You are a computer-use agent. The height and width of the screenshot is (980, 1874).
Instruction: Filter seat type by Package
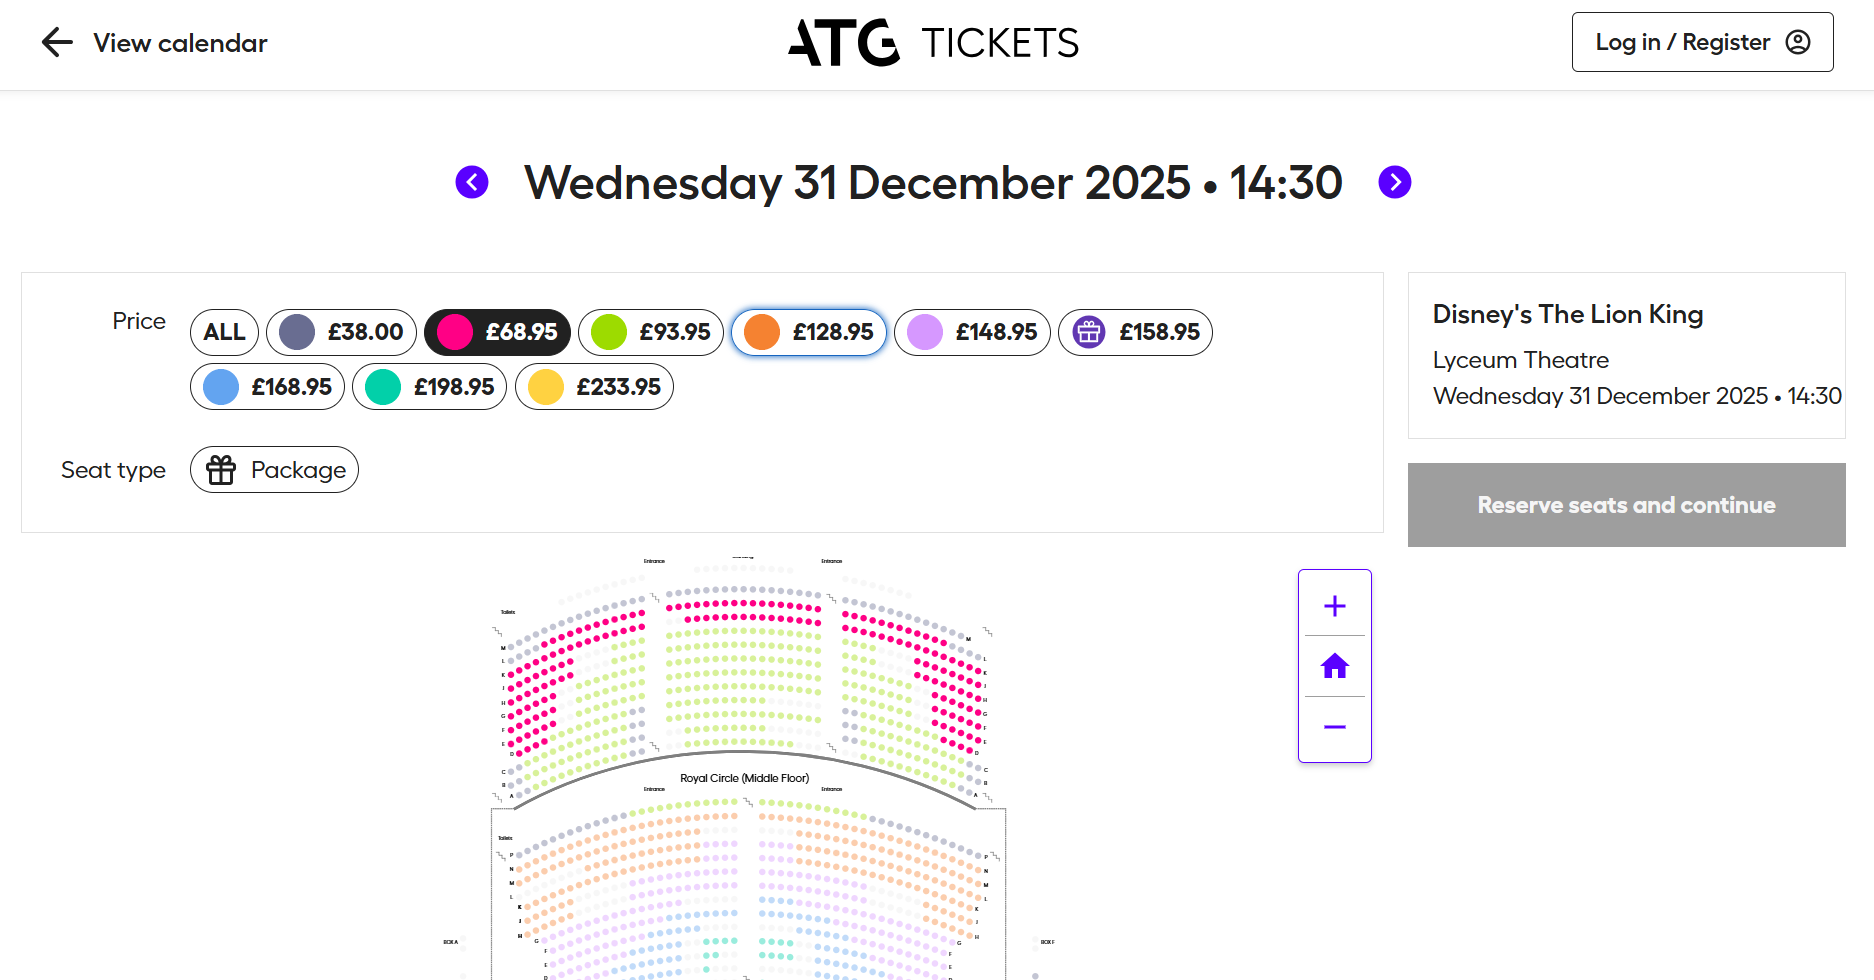274,470
